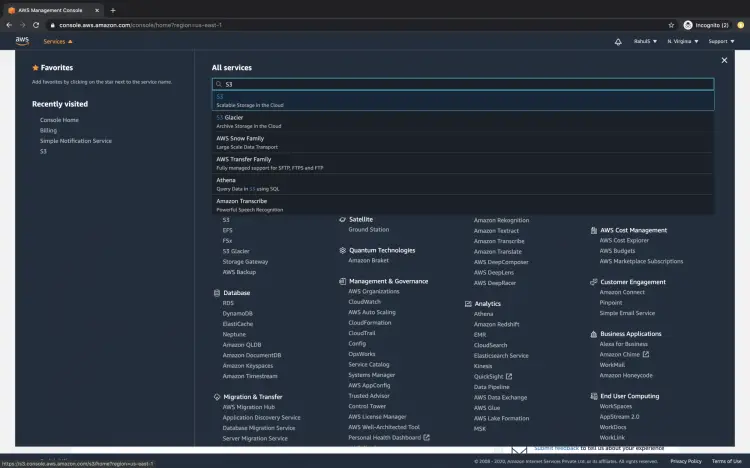Reload the page in browser
The height and width of the screenshot is (468, 750).
tap(36, 24)
